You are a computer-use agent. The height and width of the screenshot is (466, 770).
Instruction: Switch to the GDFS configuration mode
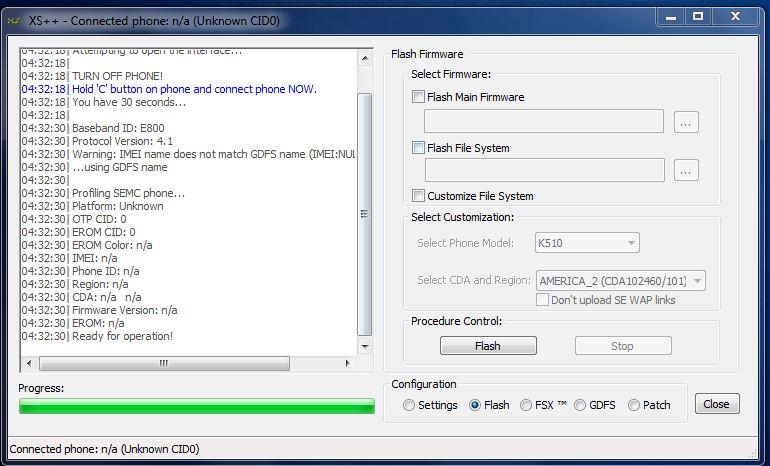point(579,405)
